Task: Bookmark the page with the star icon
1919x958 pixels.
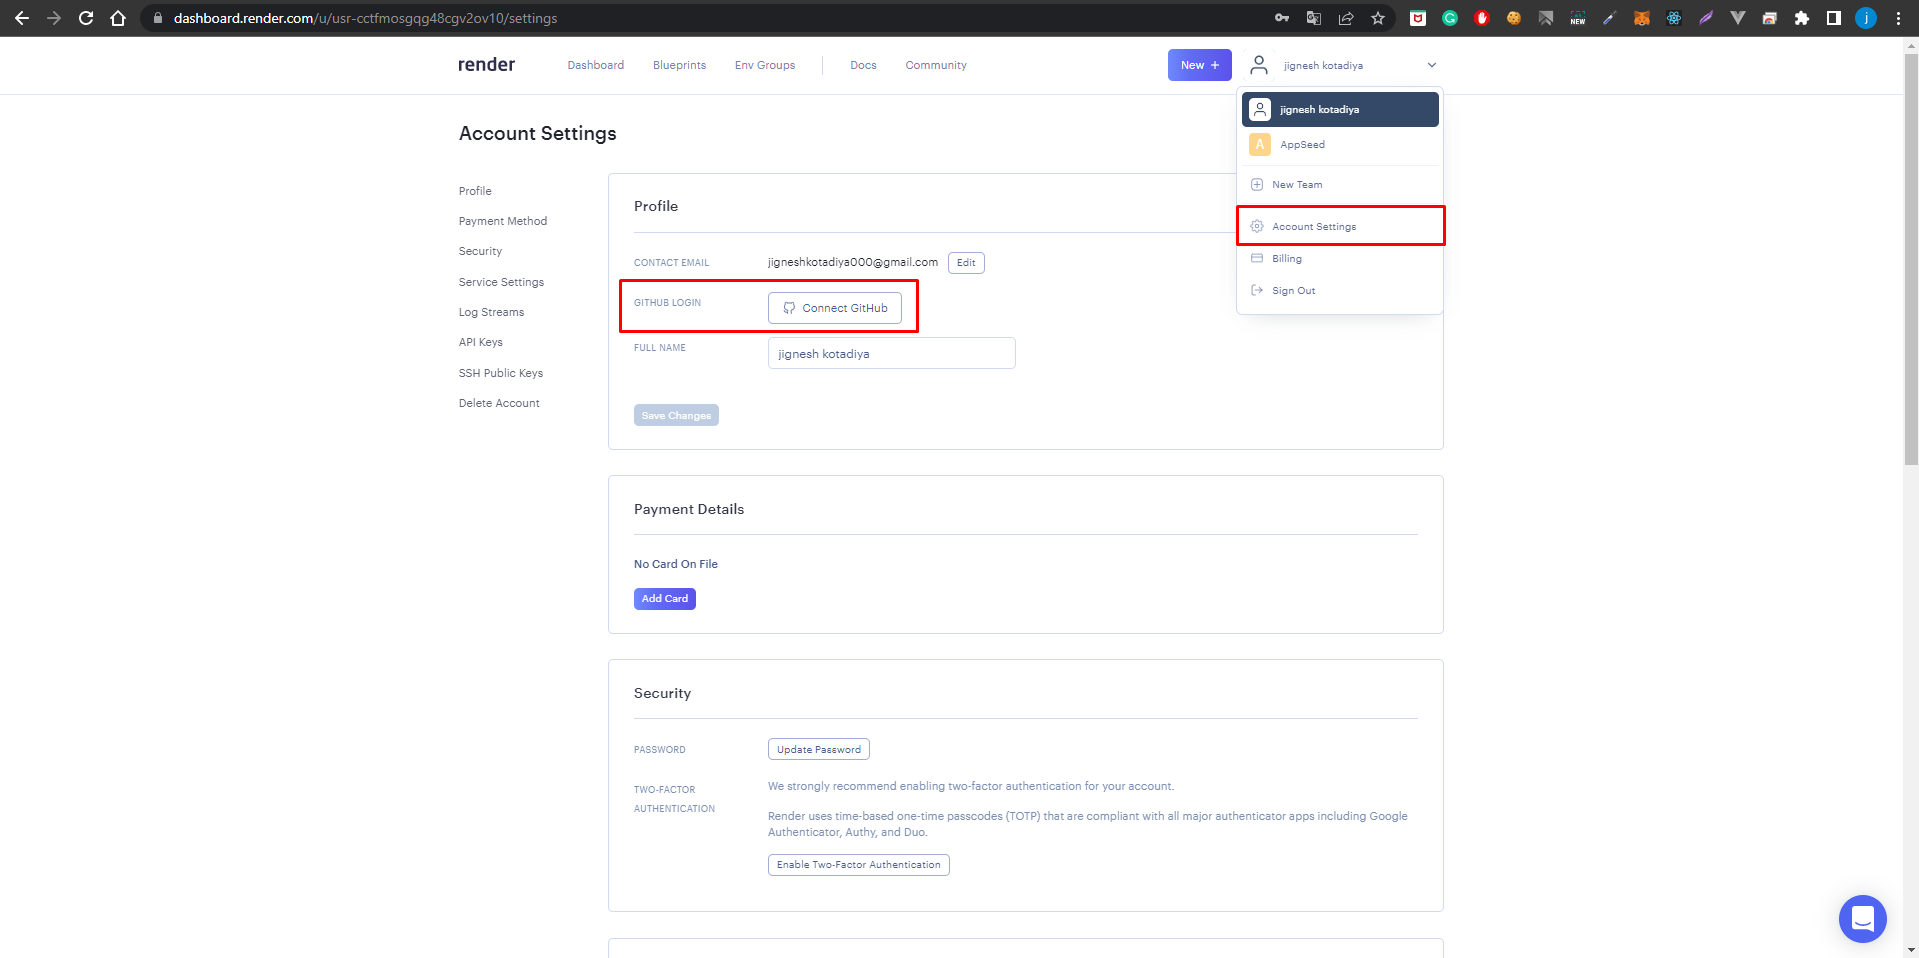Action: (x=1378, y=17)
